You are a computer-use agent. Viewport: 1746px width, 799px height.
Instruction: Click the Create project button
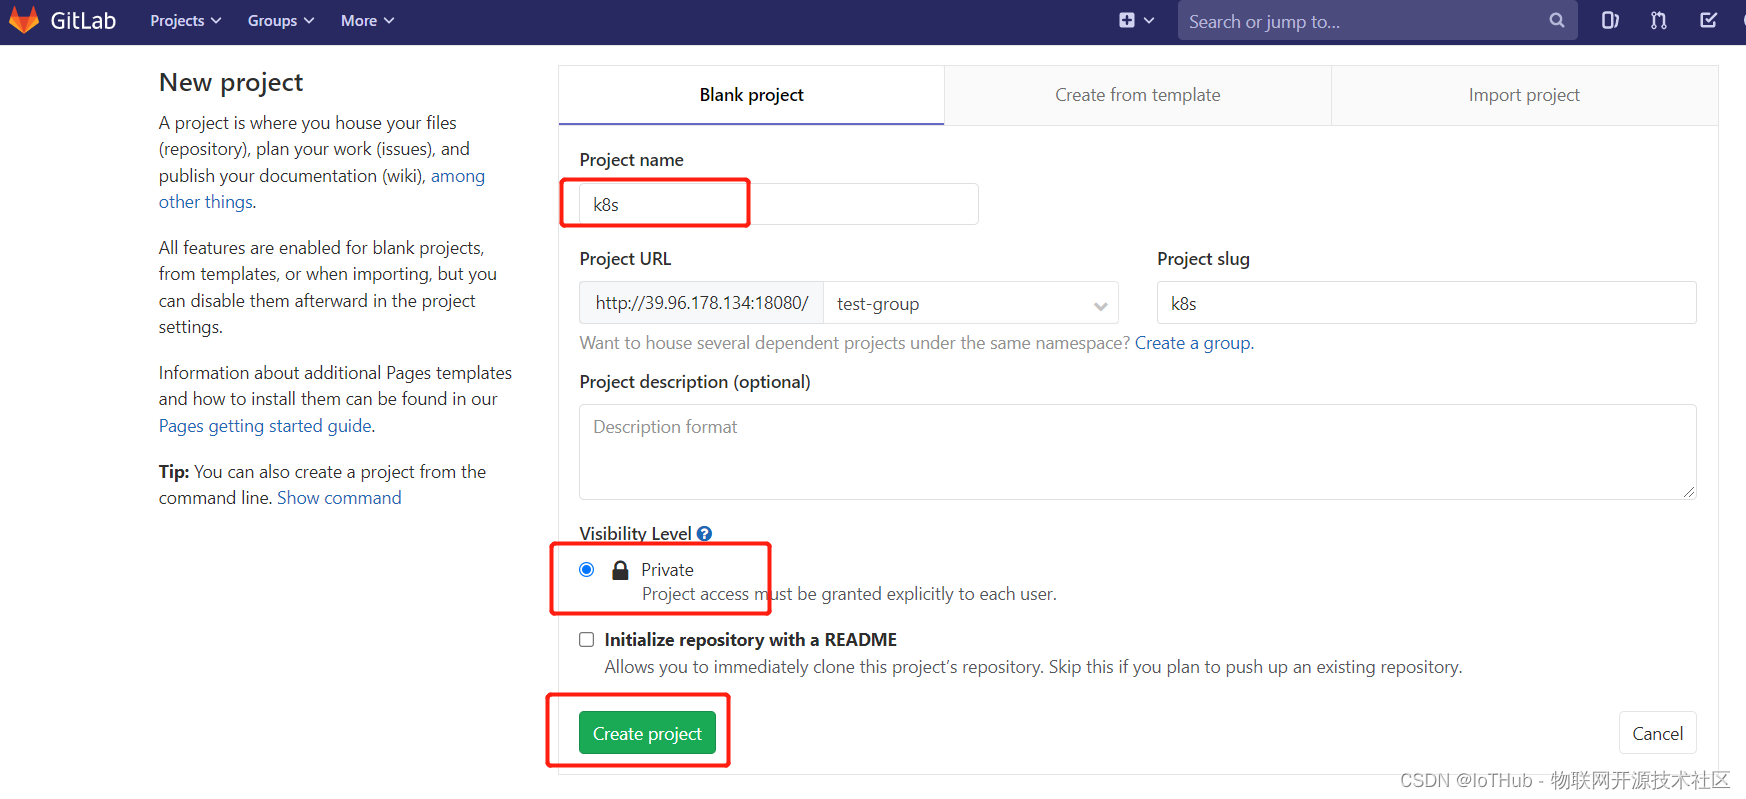(648, 733)
